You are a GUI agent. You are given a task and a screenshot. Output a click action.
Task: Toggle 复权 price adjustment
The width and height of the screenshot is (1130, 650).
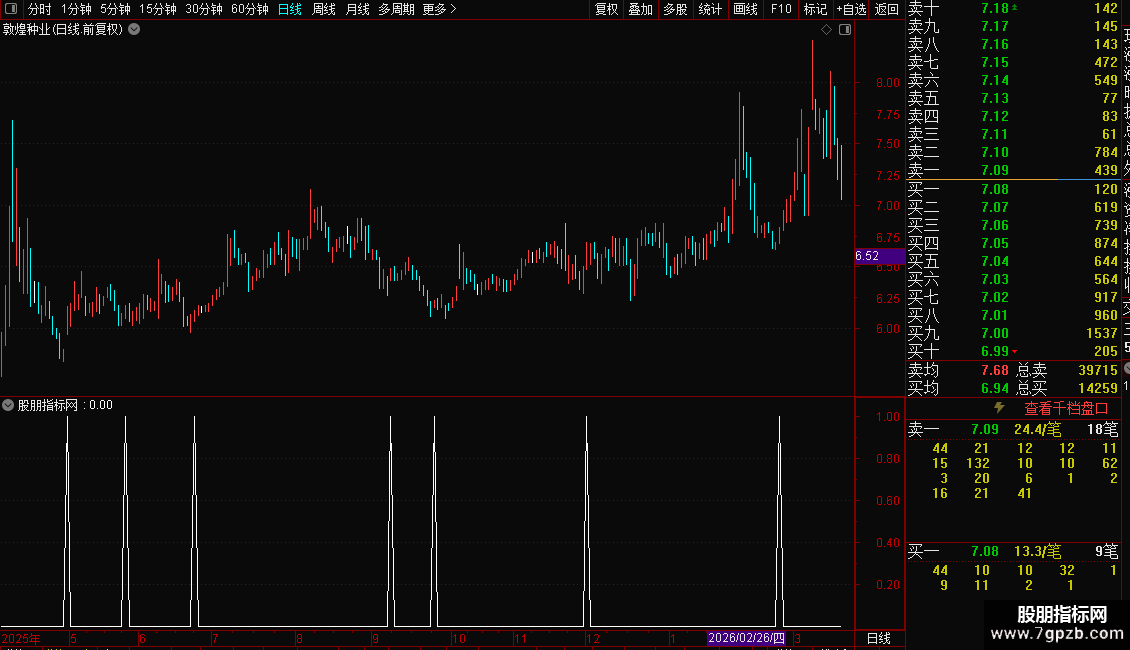[606, 9]
